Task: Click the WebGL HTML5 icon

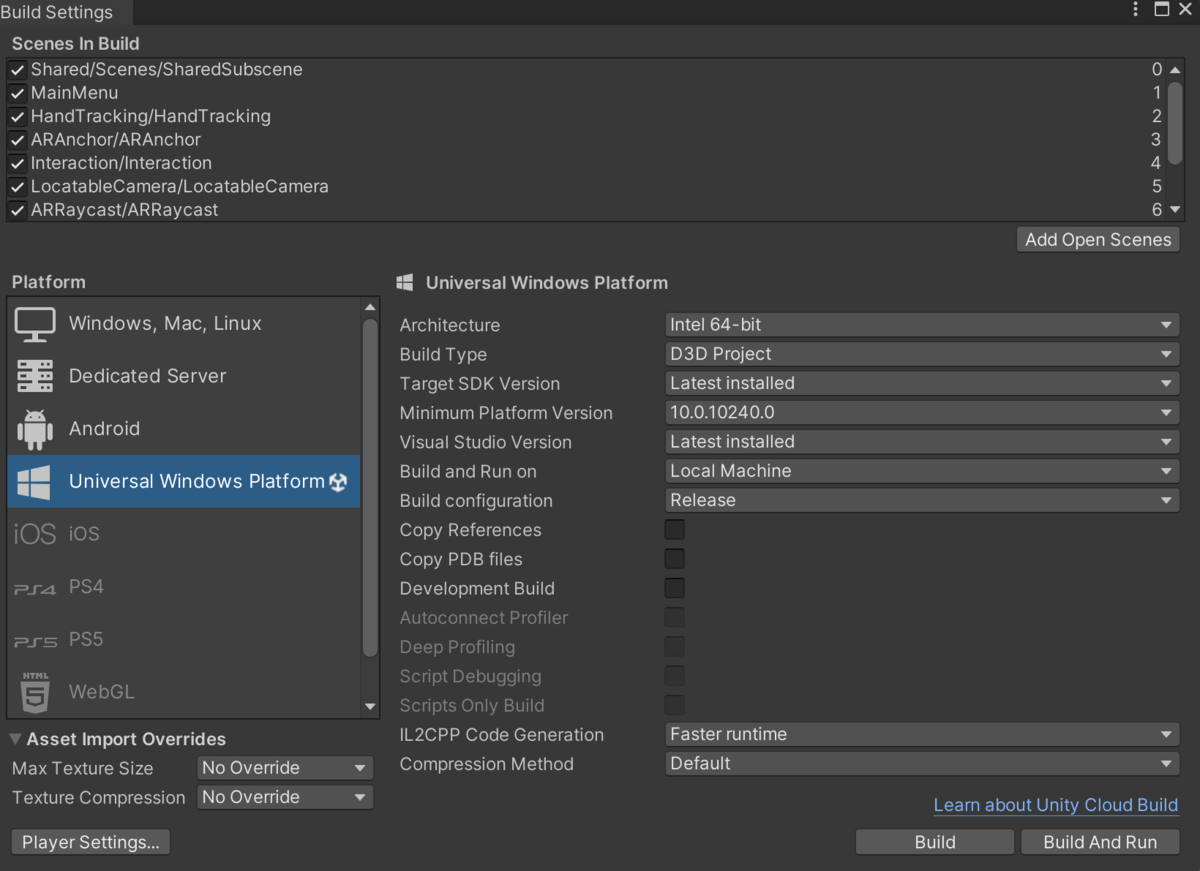Action: click(35, 692)
